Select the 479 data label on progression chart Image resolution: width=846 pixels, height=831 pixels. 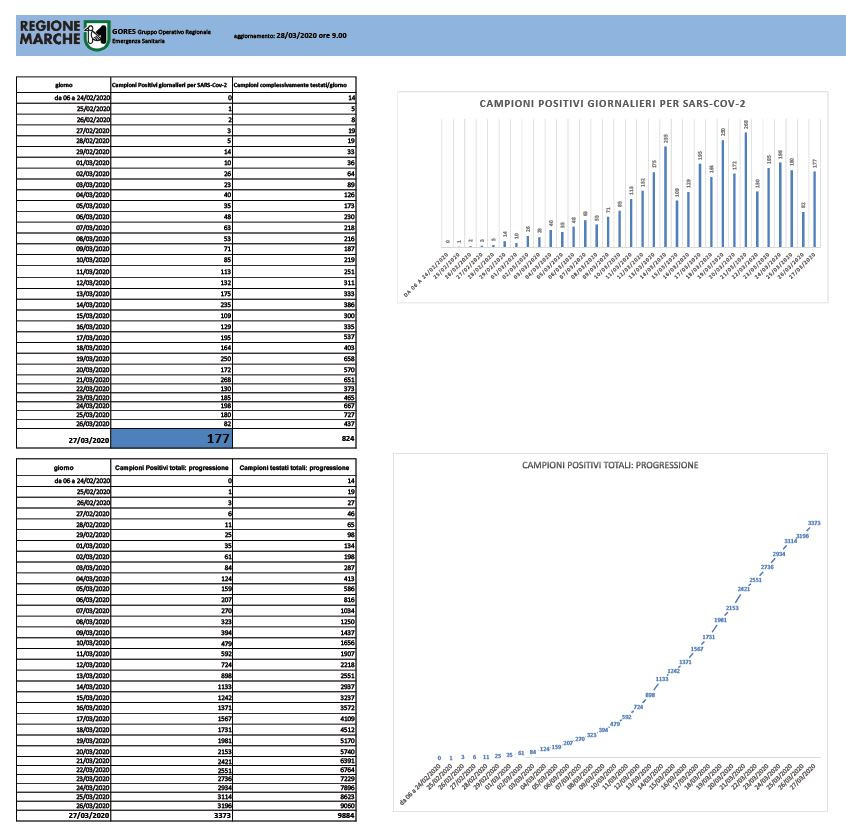(x=615, y=724)
